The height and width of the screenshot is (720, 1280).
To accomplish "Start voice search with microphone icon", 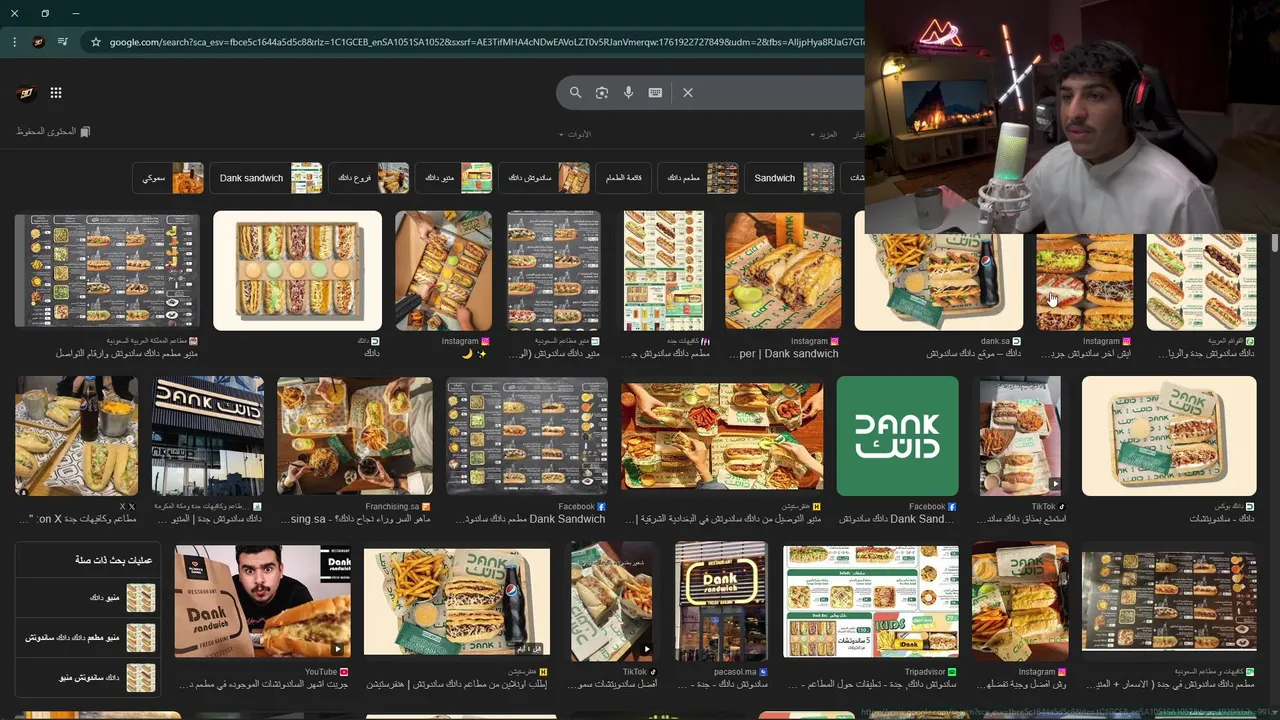I will click(628, 92).
